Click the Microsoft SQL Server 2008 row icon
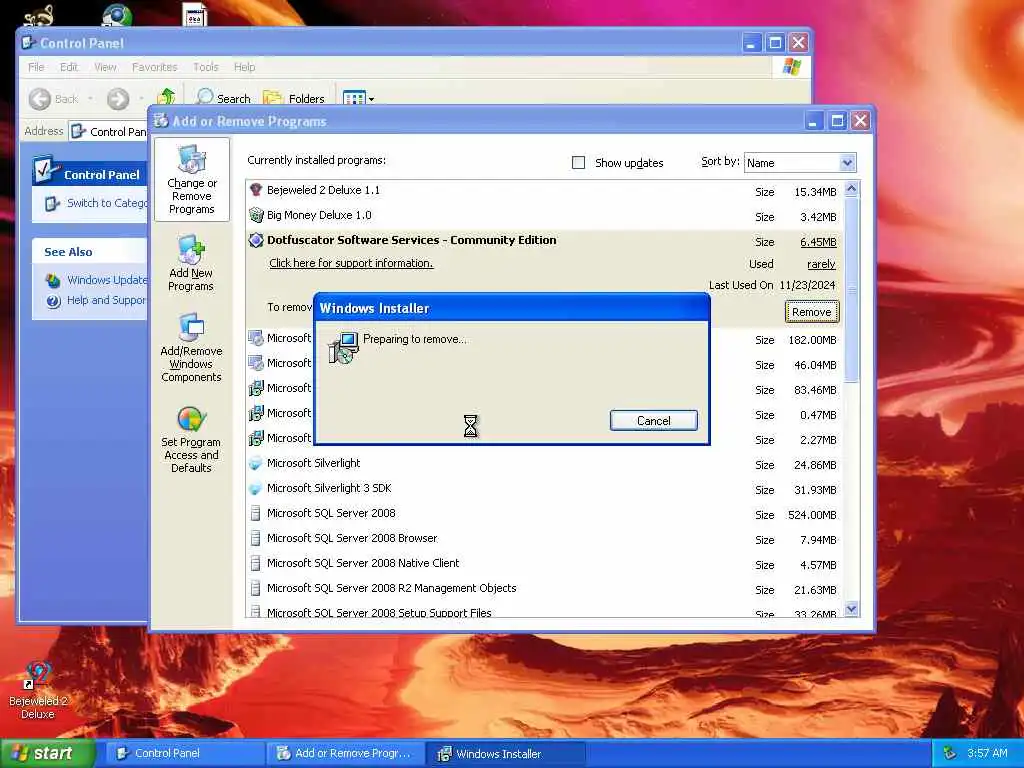This screenshot has width=1024, height=768. 256,513
